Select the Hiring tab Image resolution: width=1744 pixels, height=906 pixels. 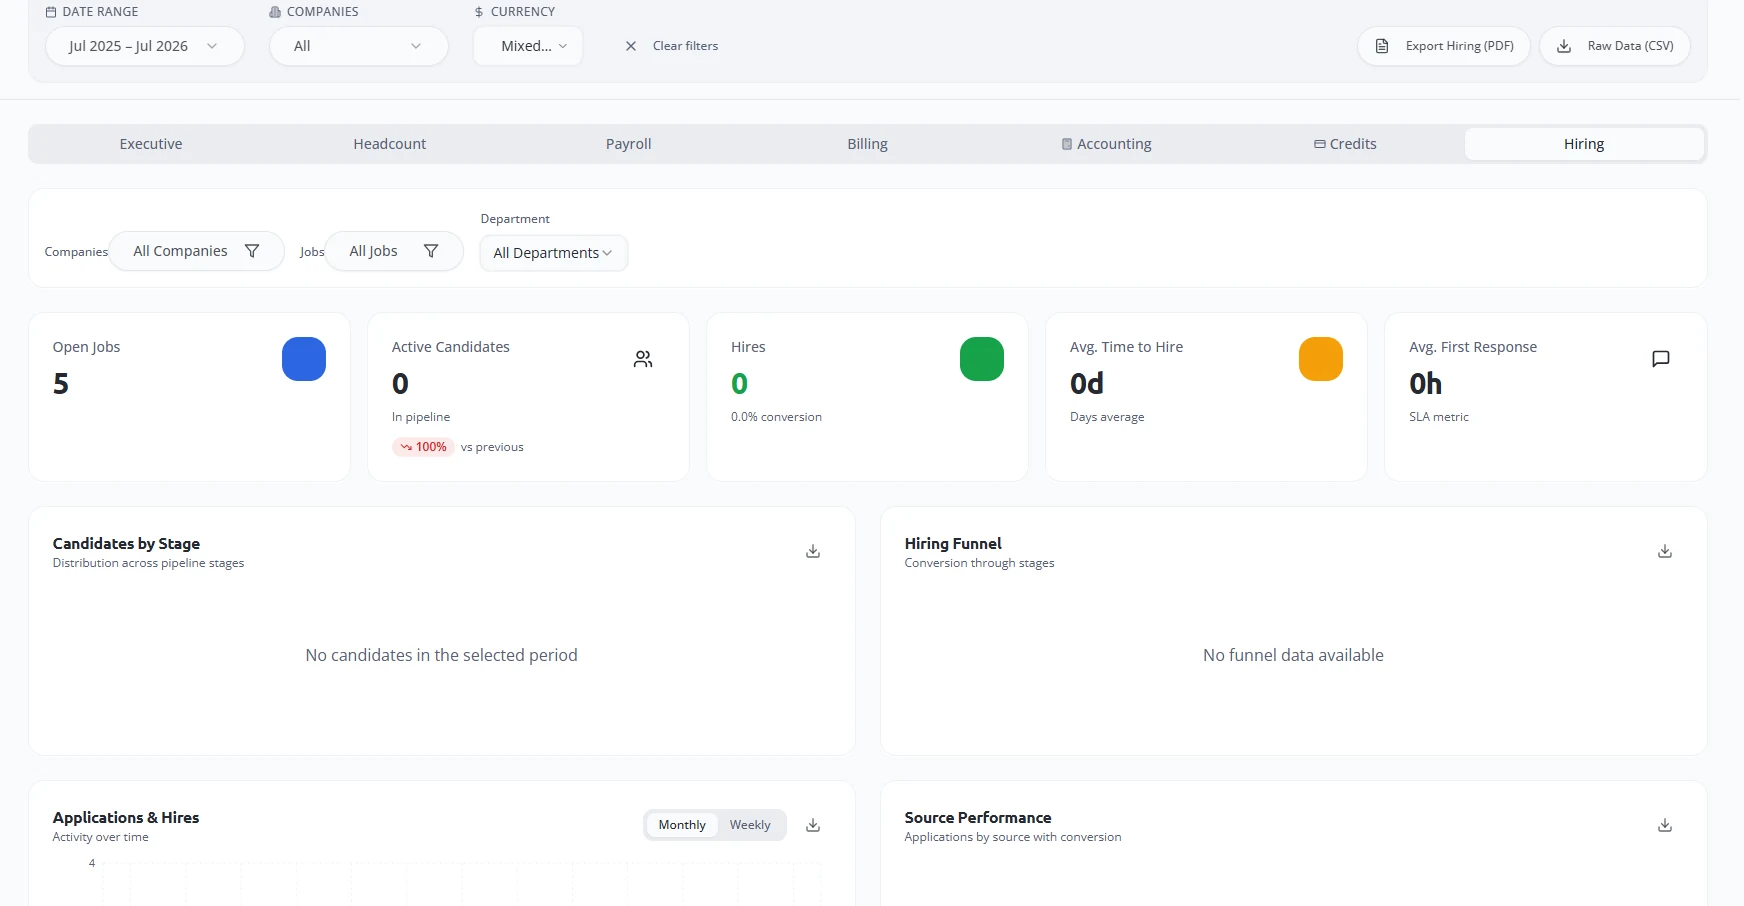(1584, 144)
